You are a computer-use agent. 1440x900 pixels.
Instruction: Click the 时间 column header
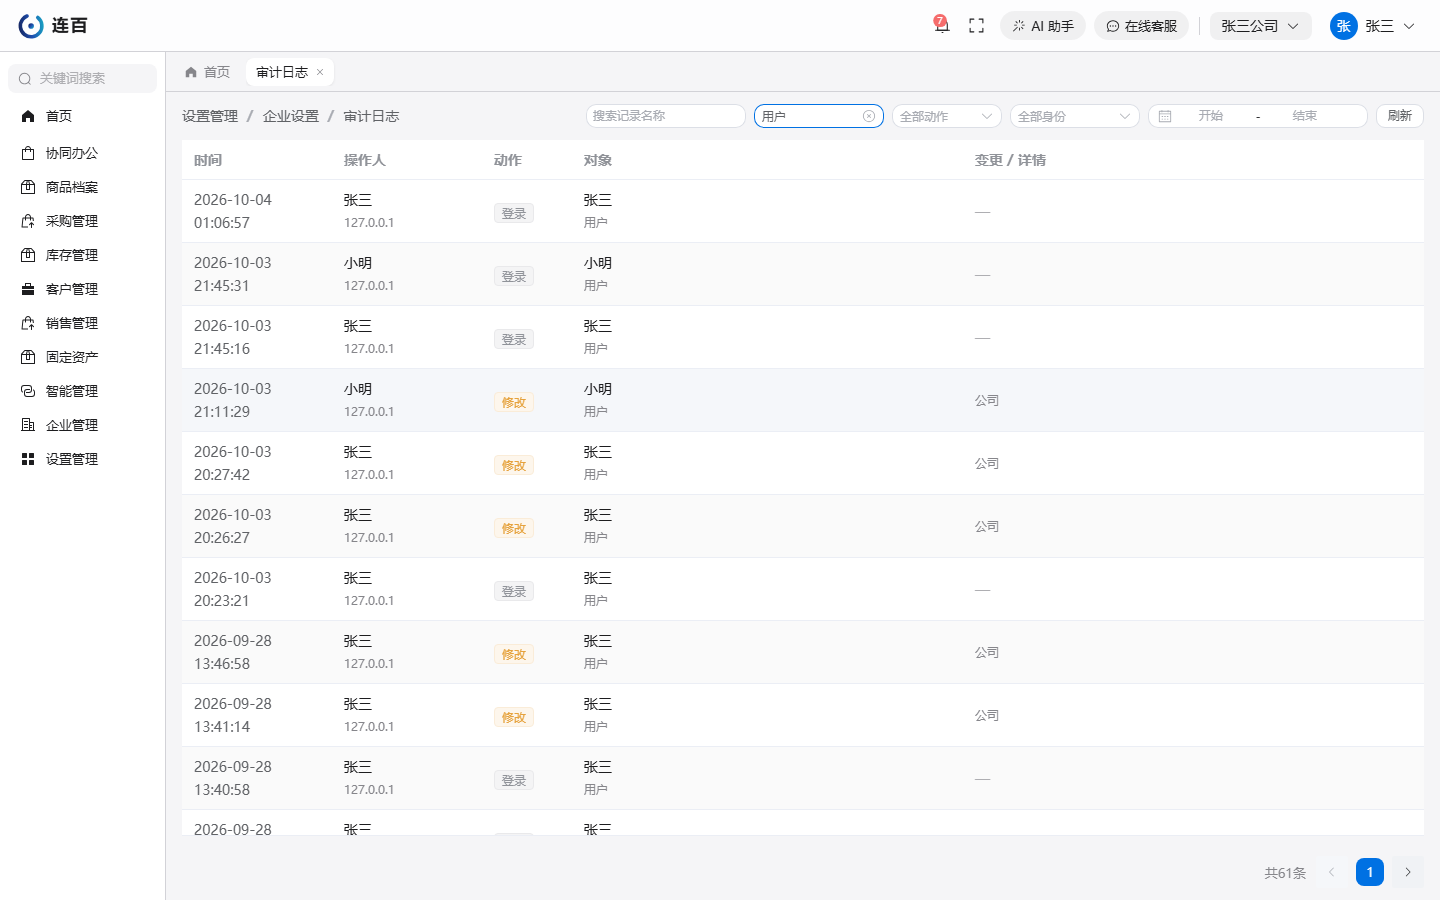click(208, 160)
